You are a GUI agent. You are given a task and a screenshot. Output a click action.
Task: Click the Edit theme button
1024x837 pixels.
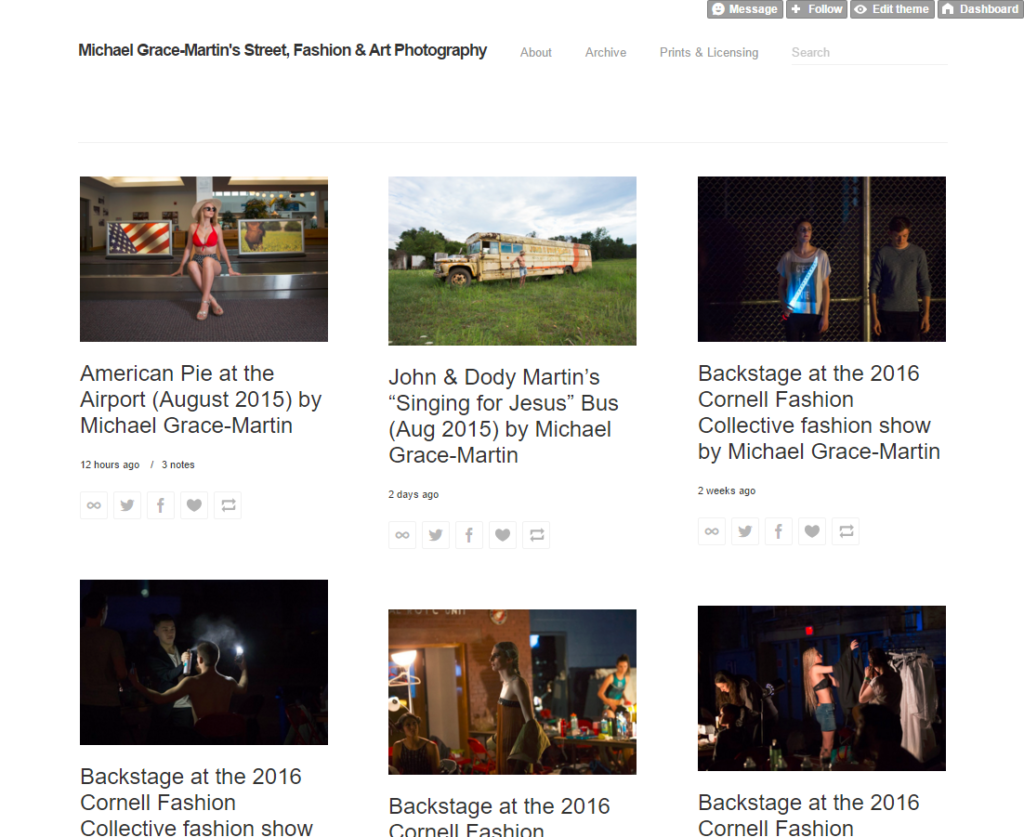pyautogui.click(x=891, y=9)
